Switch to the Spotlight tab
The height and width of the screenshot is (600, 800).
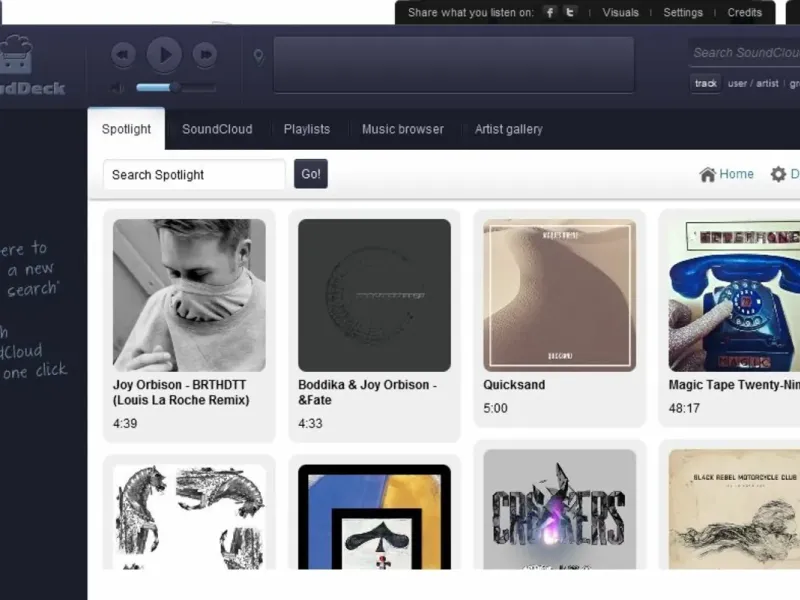[126, 129]
